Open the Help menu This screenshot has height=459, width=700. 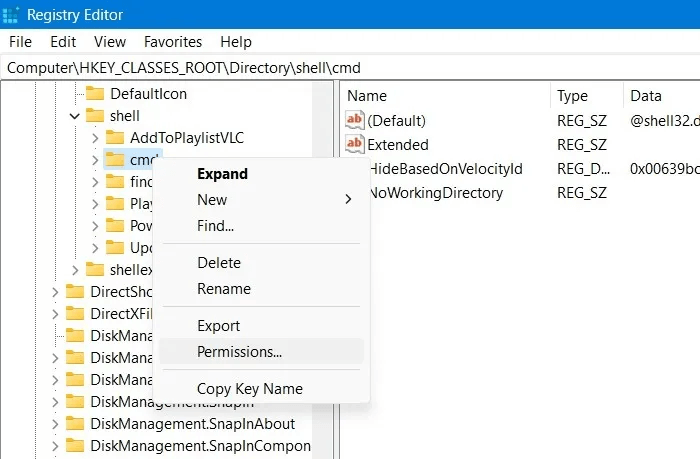pos(236,42)
